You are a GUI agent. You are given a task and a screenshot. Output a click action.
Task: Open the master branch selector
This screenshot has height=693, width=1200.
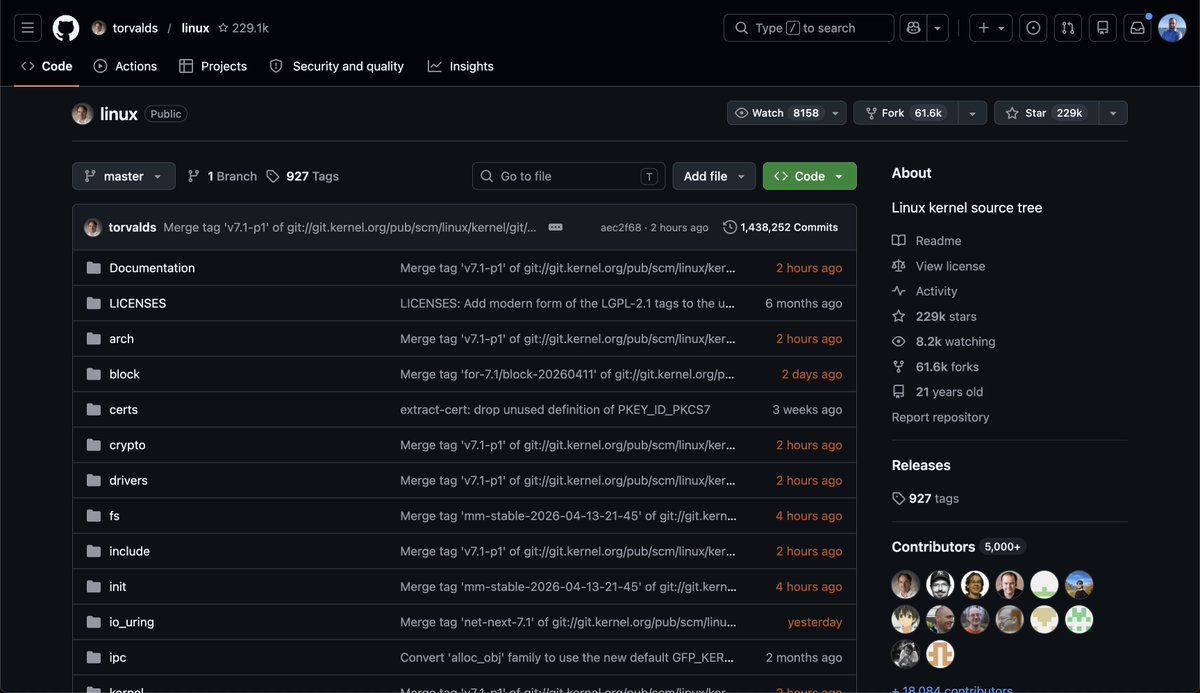pos(124,176)
